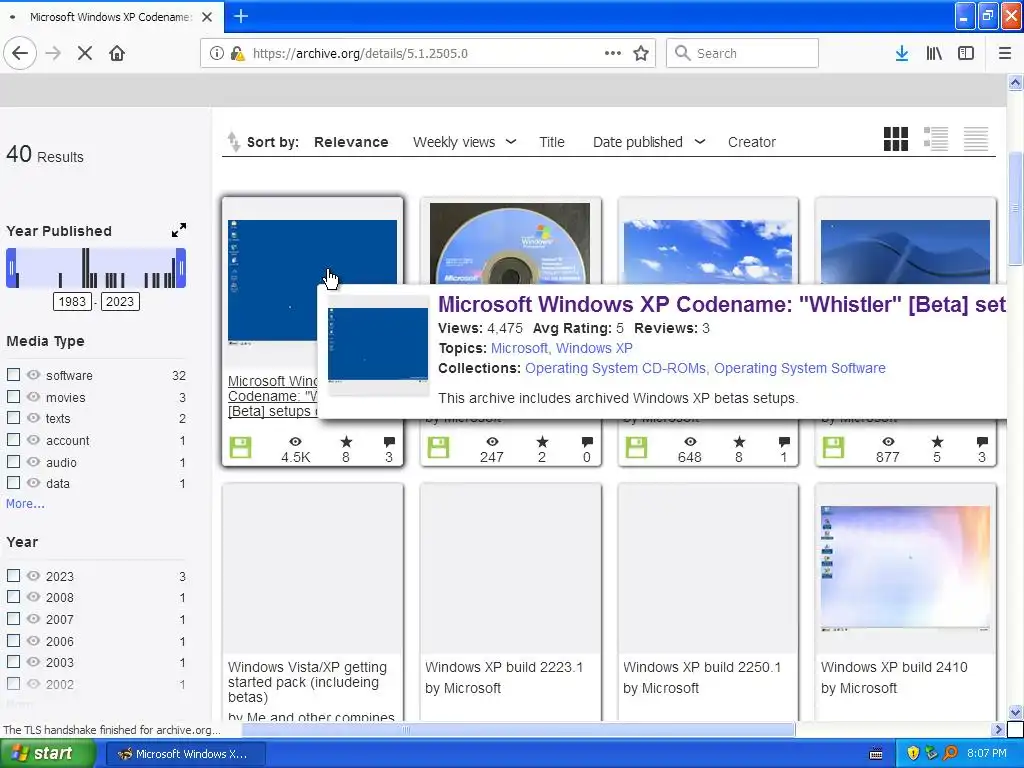Open Windows XP build 2223.1 item
The width and height of the screenshot is (1024, 768).
(504, 667)
